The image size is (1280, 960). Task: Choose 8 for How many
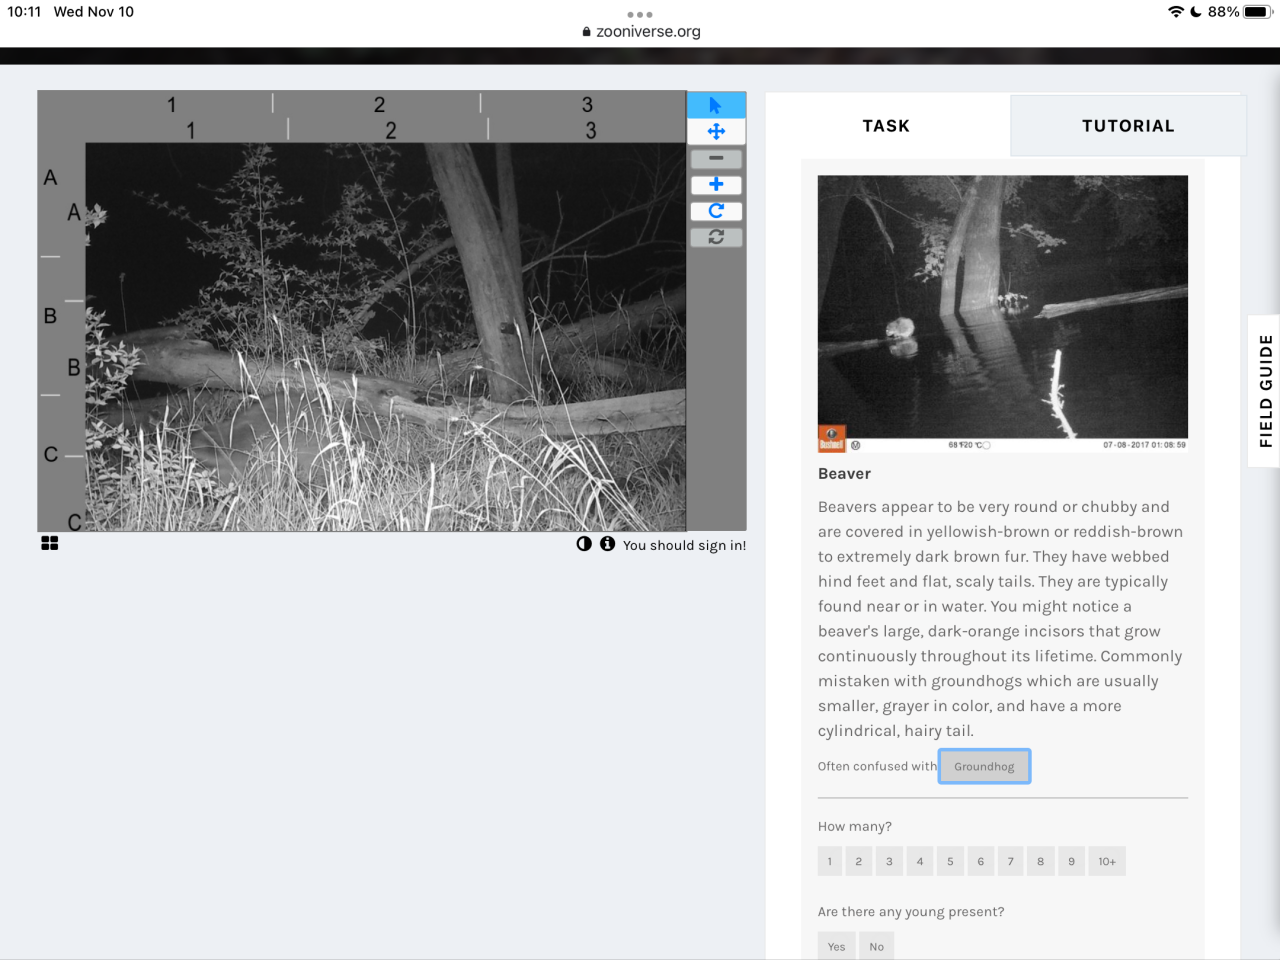pos(1040,861)
